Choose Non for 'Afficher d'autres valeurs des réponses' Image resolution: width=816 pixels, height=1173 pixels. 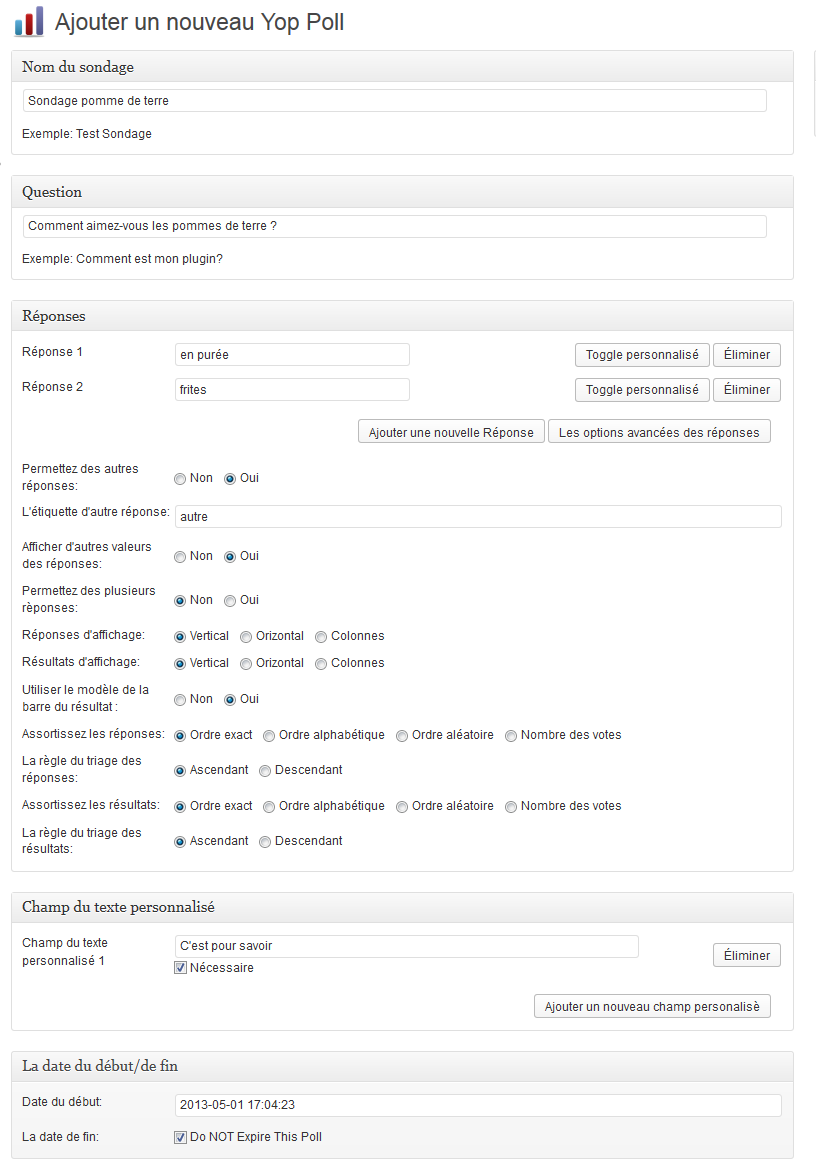pyautogui.click(x=180, y=557)
